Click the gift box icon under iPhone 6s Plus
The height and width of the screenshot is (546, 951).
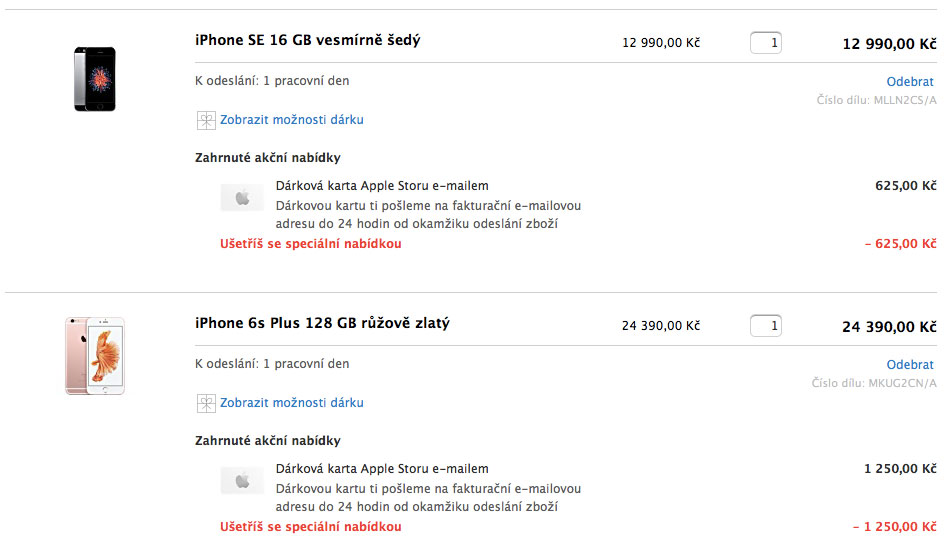(x=206, y=403)
